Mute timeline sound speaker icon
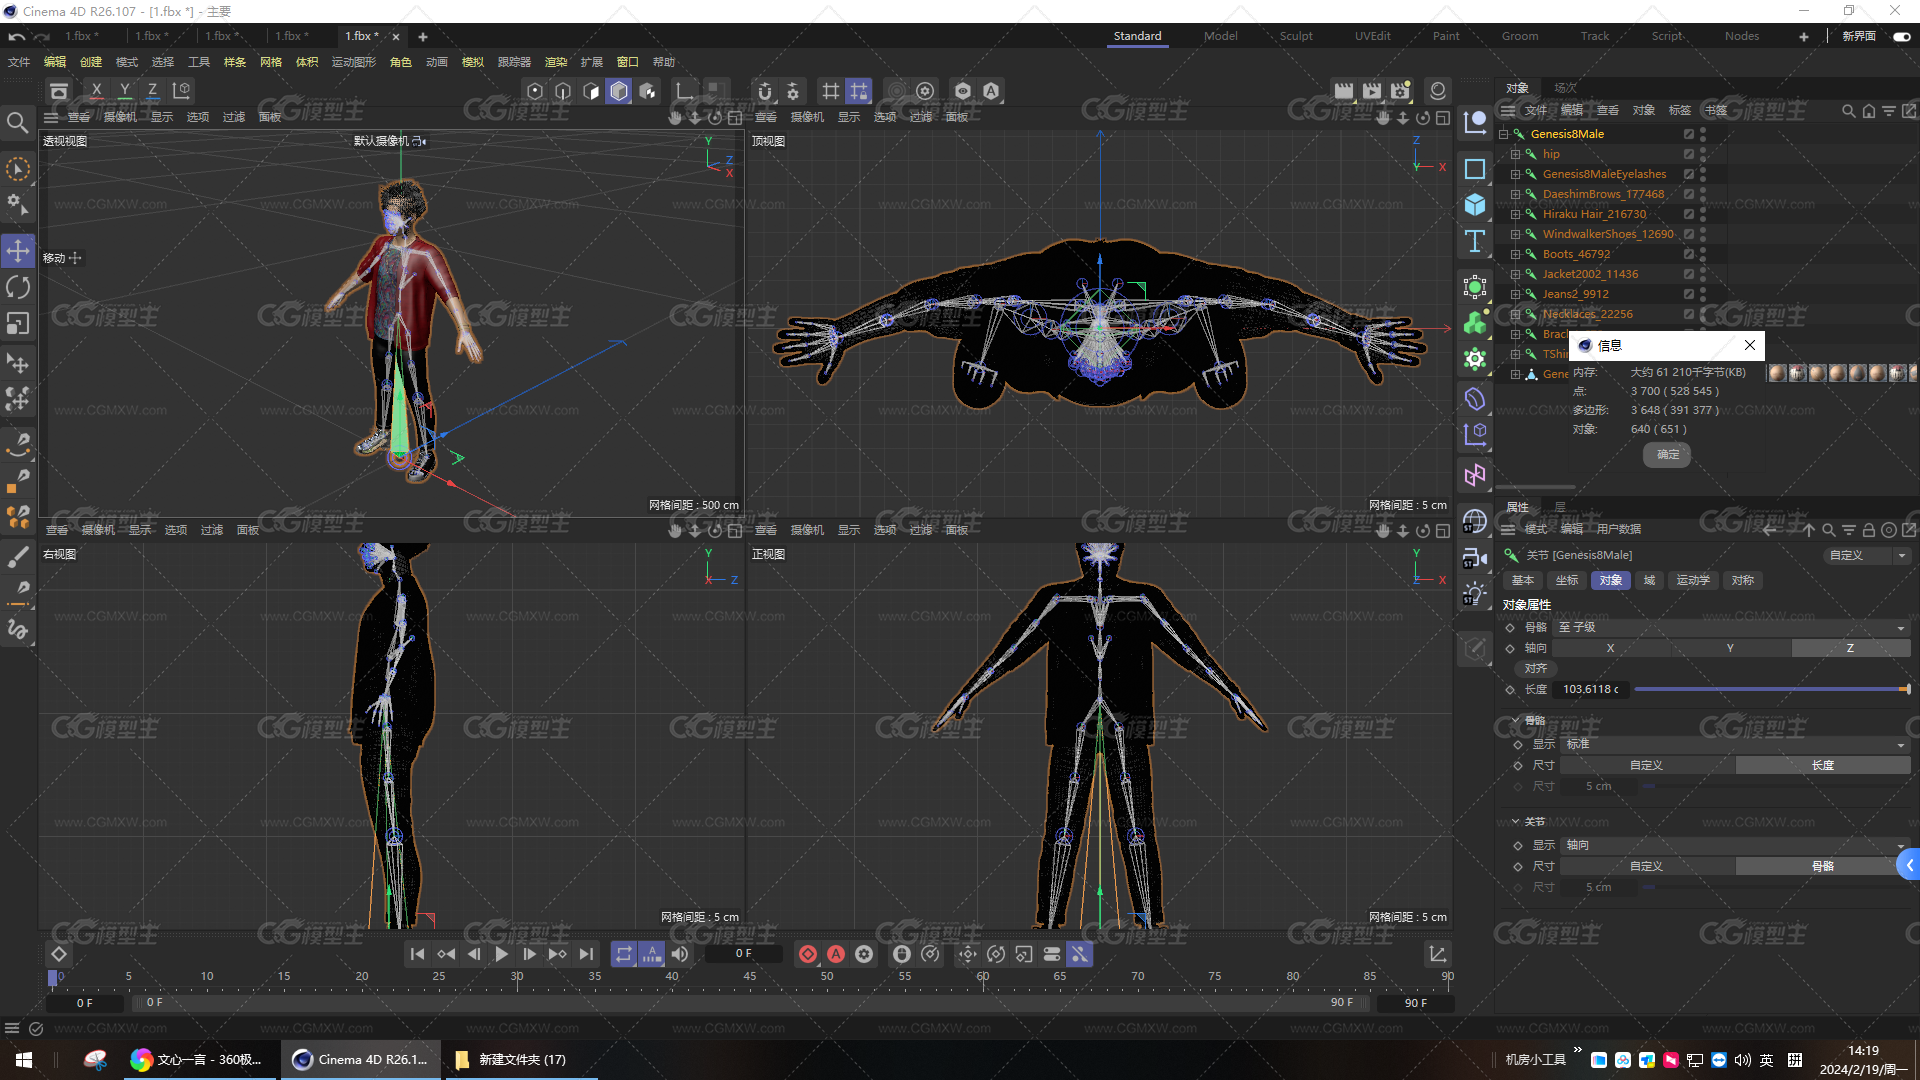 point(680,954)
